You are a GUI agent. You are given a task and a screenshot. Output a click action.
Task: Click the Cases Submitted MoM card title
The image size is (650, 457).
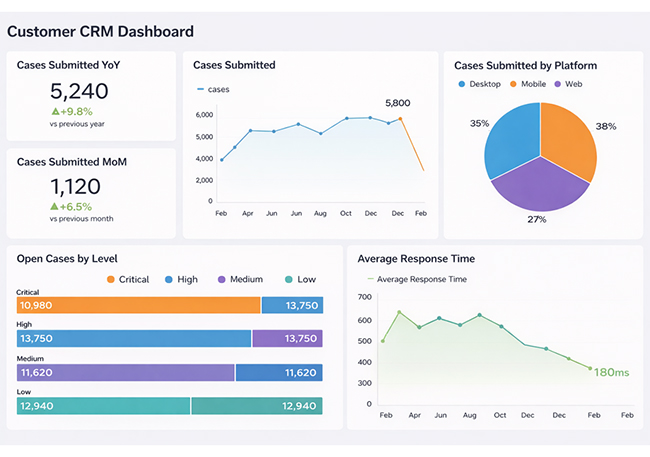72,162
